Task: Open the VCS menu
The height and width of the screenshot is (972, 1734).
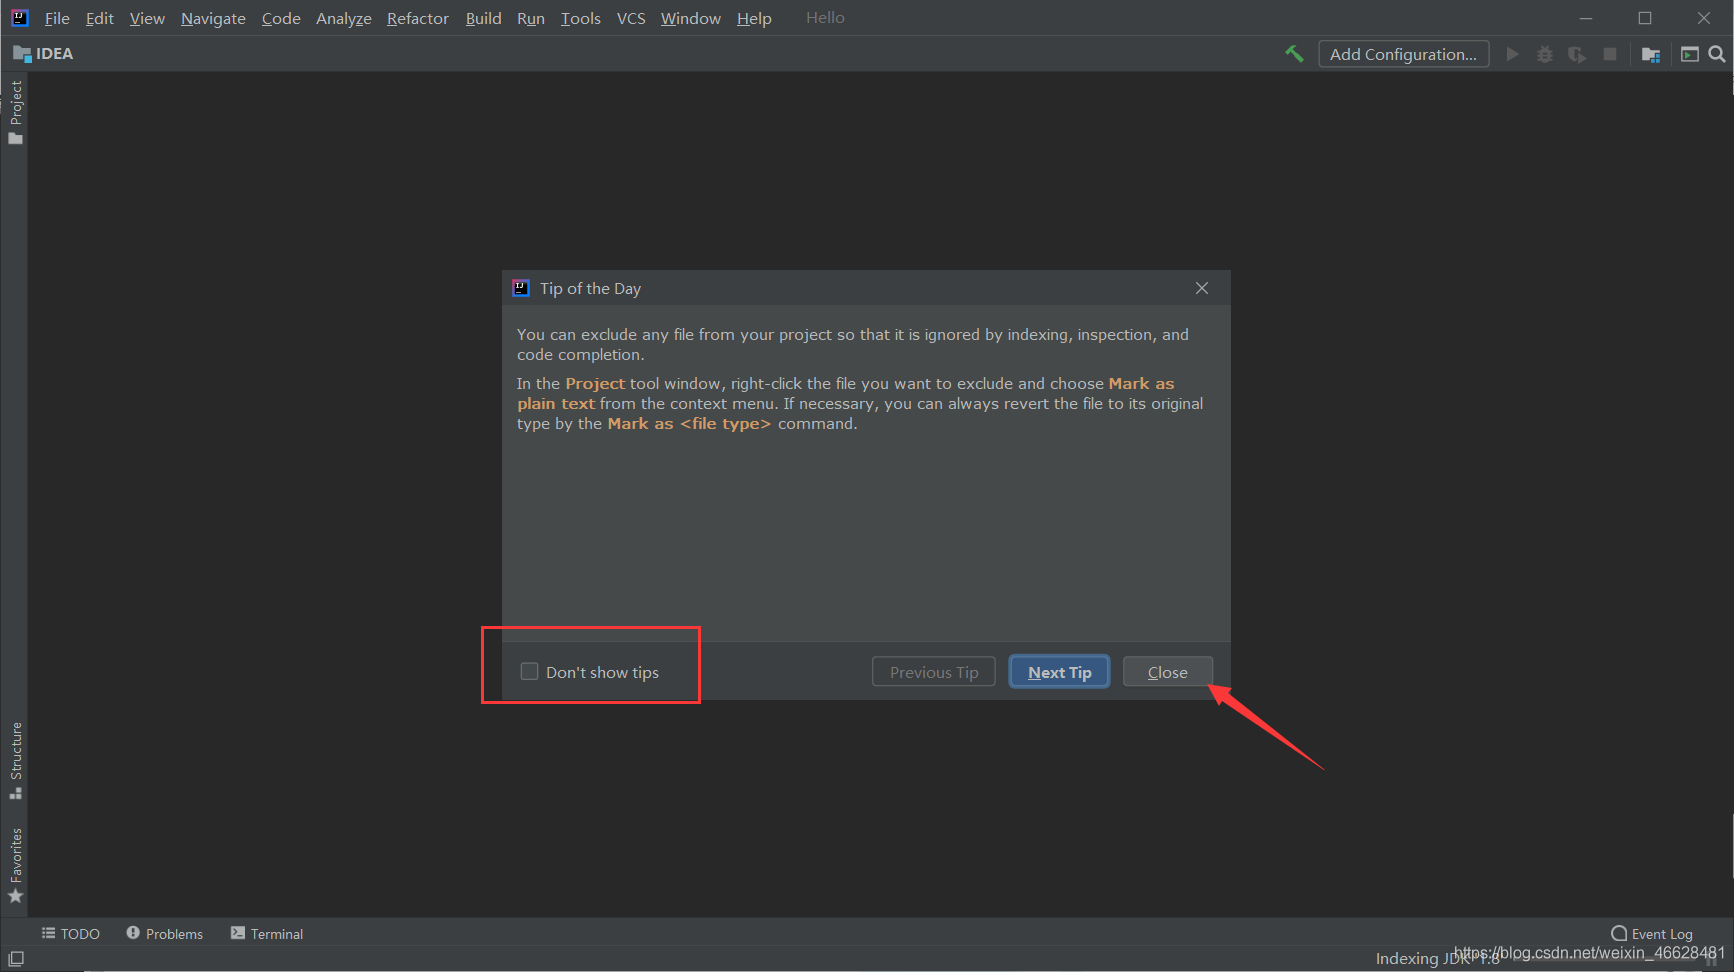Action: (x=631, y=18)
